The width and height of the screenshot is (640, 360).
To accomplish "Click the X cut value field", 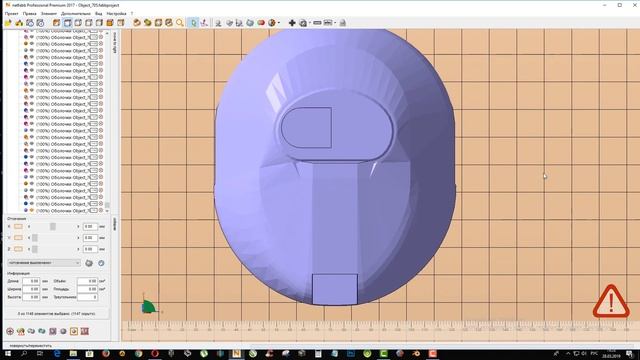I will (x=90, y=227).
